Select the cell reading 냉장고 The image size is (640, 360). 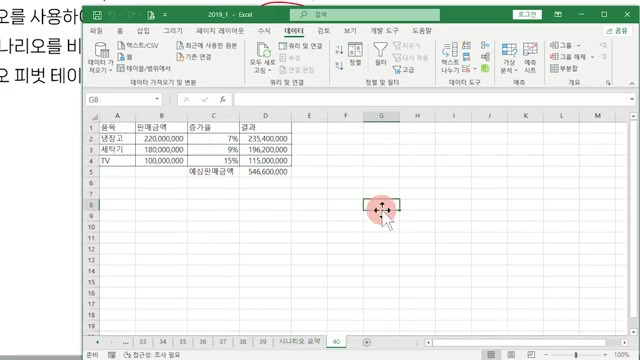117,139
